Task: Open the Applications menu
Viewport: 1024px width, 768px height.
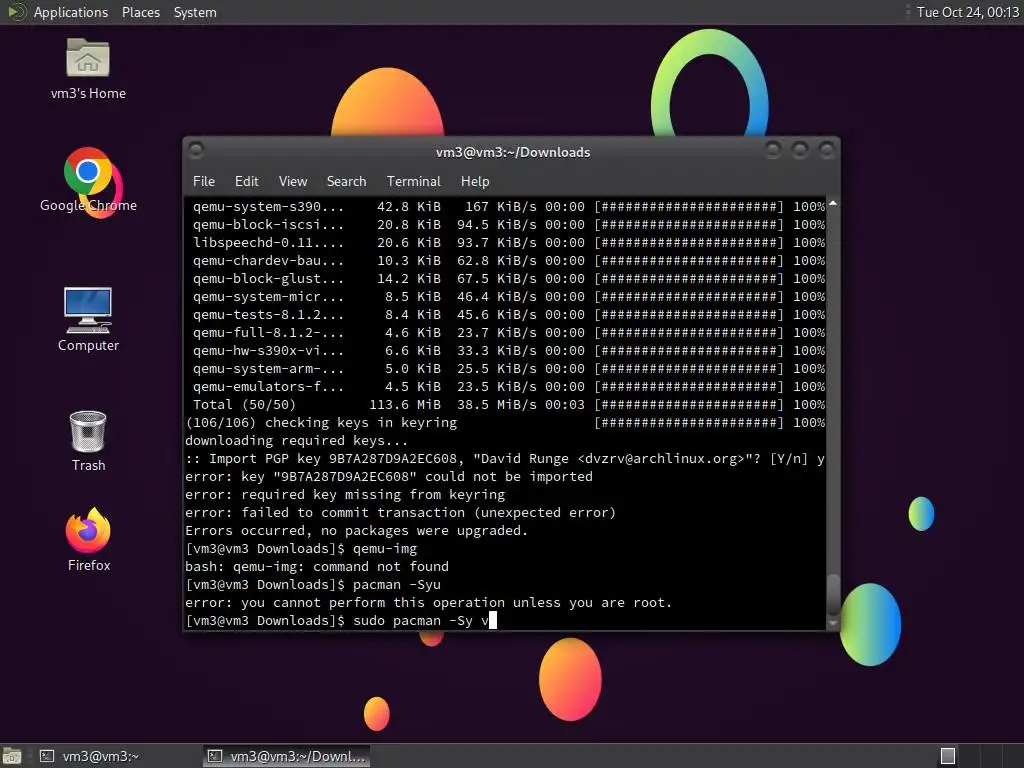Action: click(71, 12)
